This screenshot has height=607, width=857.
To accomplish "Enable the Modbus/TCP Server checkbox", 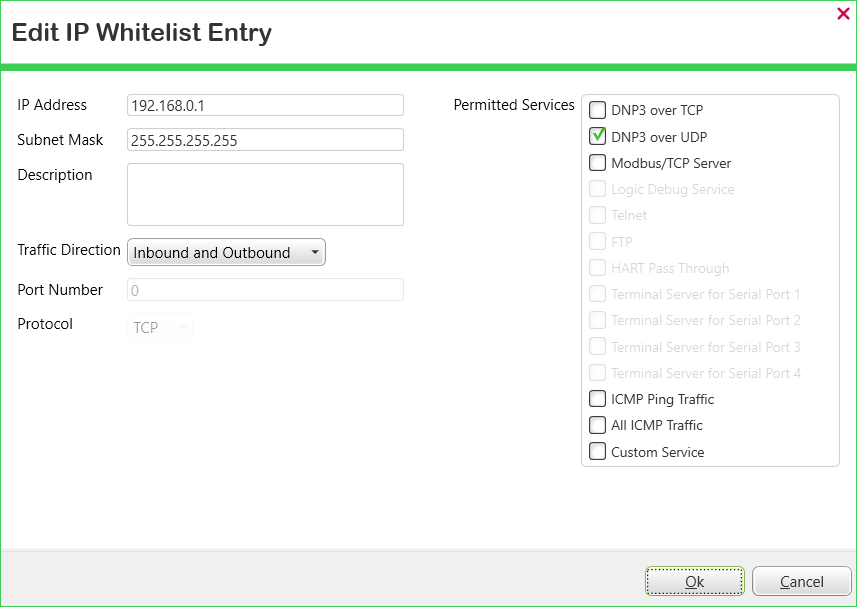I will point(598,163).
